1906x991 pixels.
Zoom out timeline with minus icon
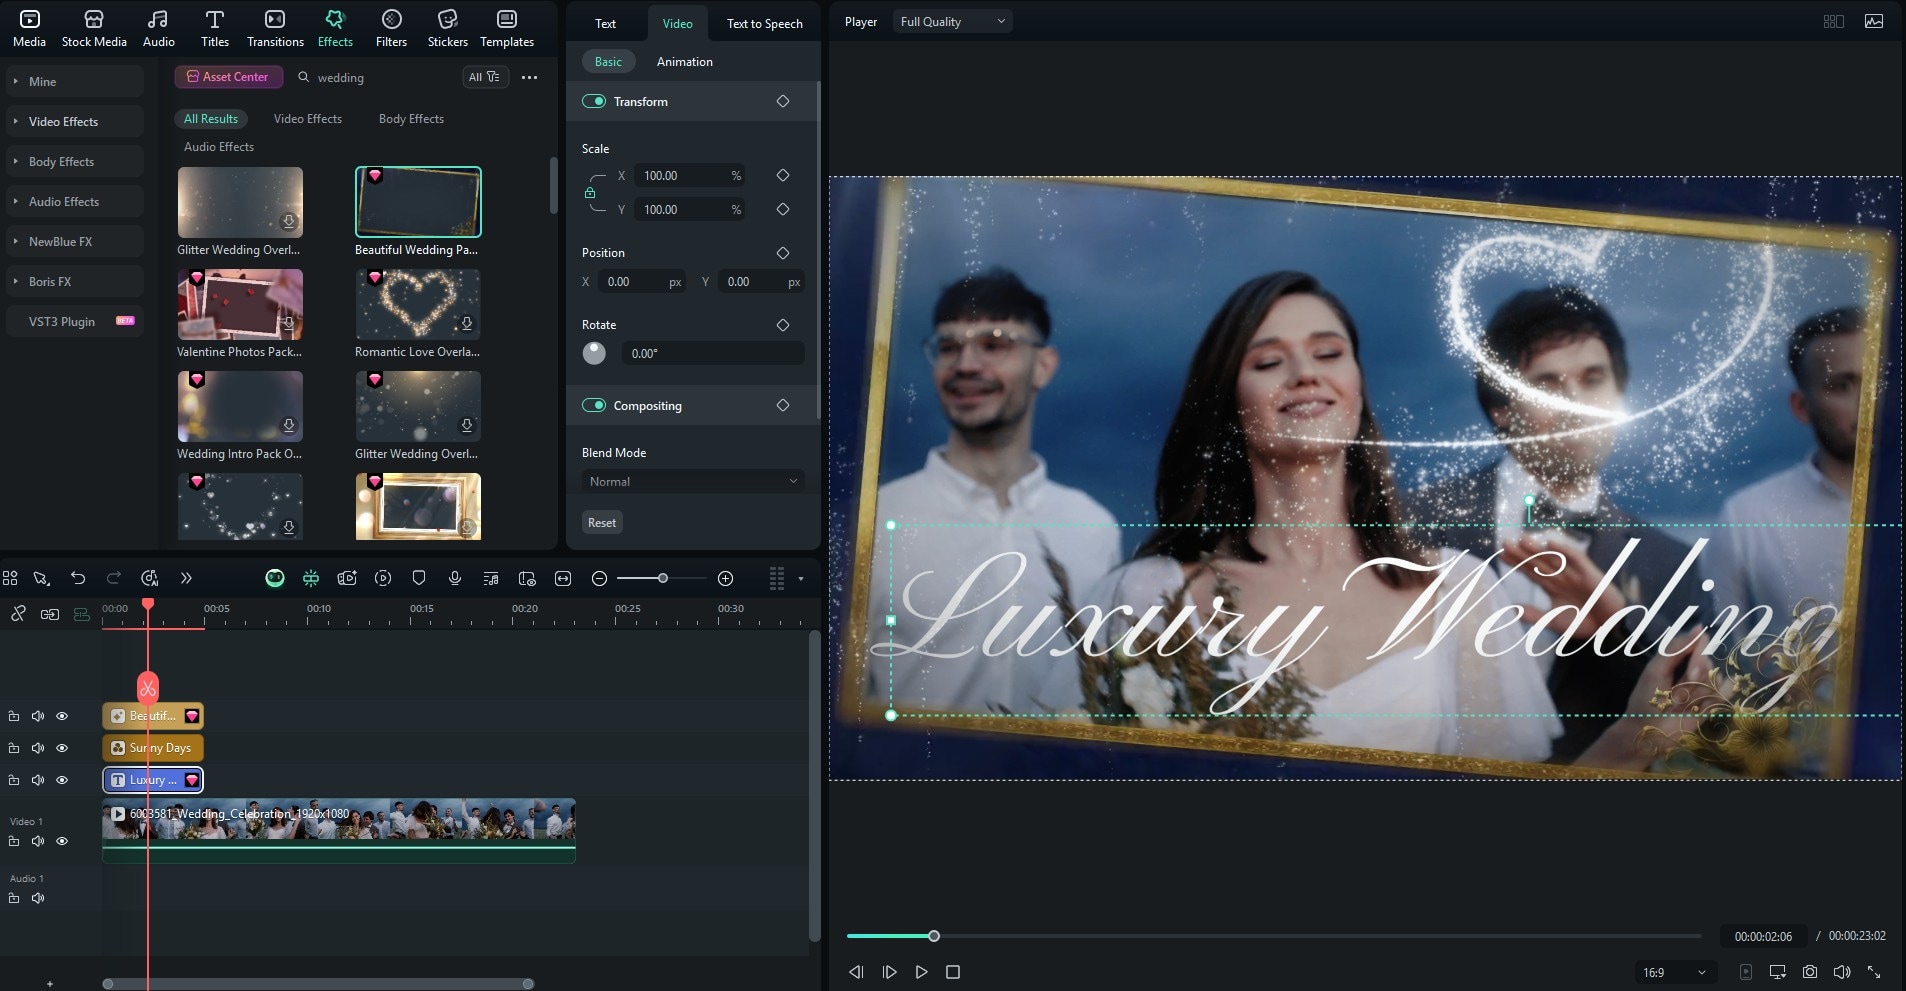pos(599,578)
